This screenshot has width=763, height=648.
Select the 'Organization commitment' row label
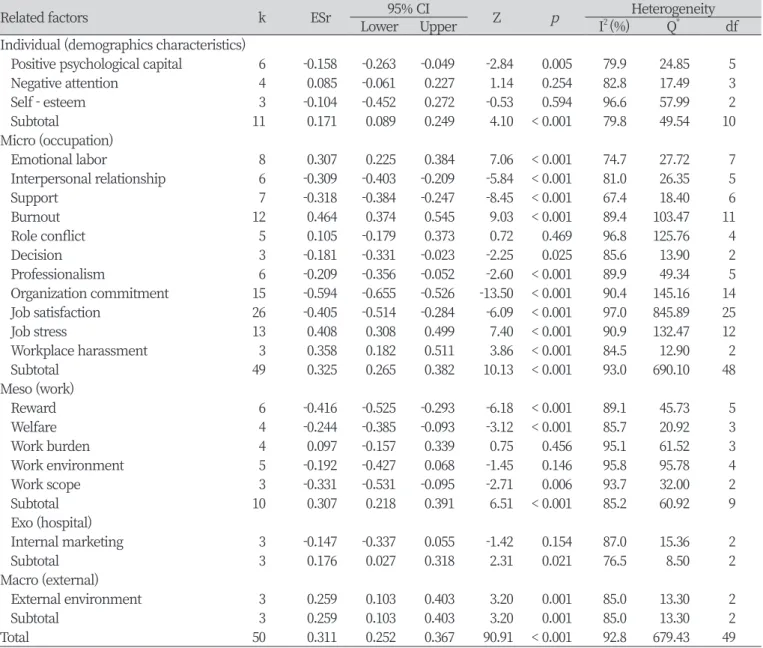tap(90, 293)
